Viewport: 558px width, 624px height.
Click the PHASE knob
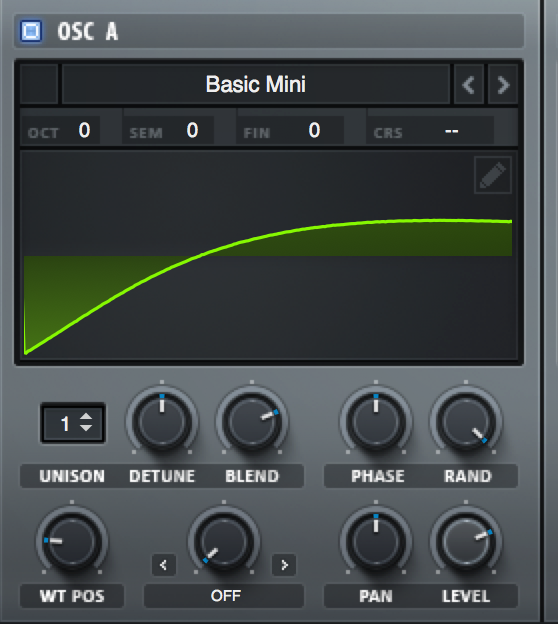point(376,421)
